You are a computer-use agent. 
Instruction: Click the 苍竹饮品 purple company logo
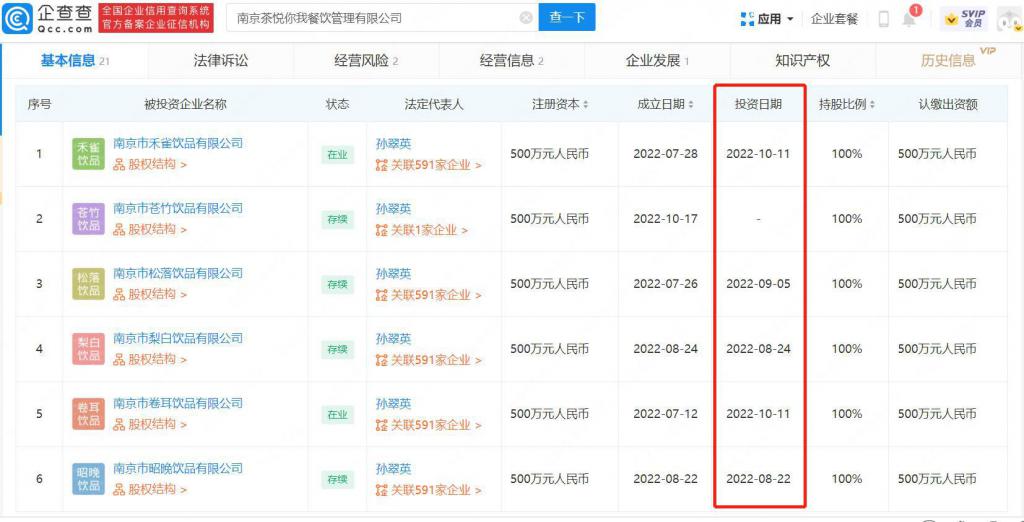(89, 219)
